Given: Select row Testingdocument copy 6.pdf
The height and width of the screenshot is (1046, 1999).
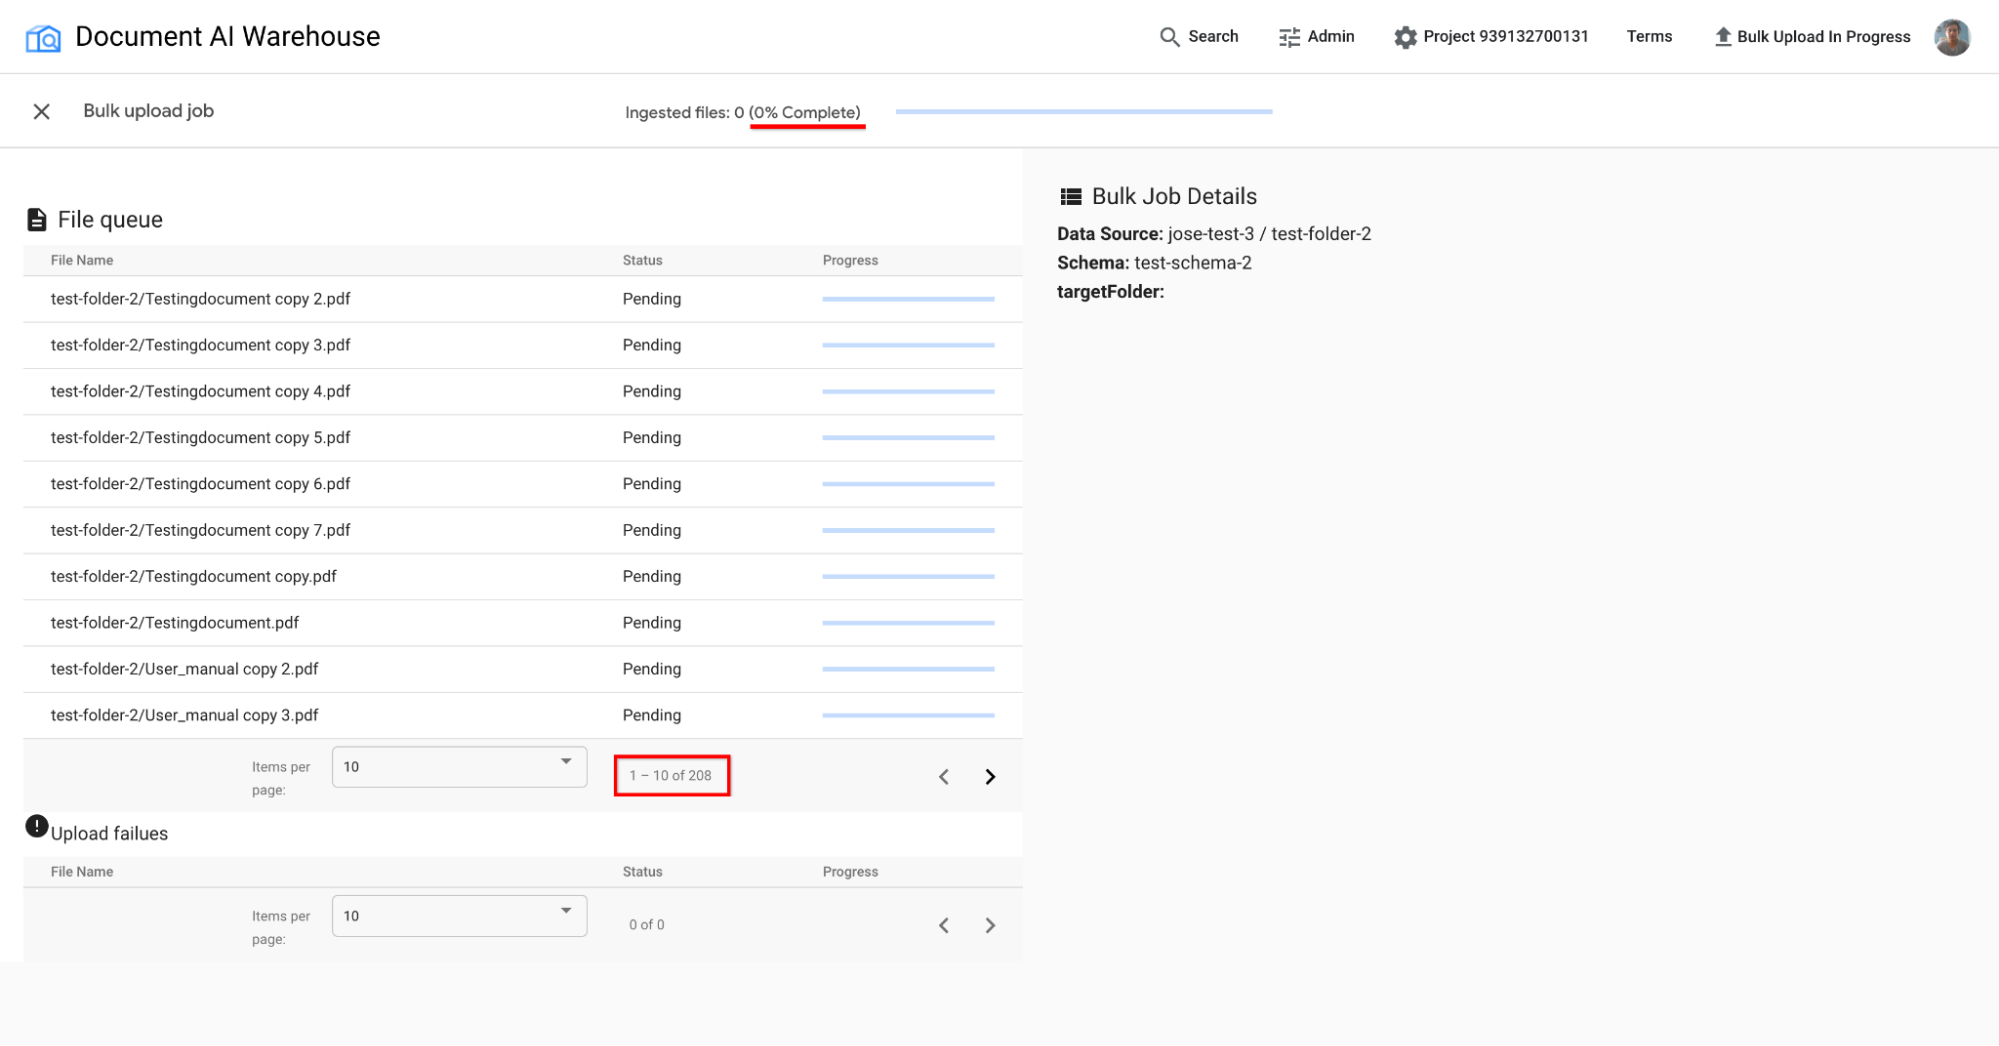Looking at the screenshot, I should click(523, 484).
